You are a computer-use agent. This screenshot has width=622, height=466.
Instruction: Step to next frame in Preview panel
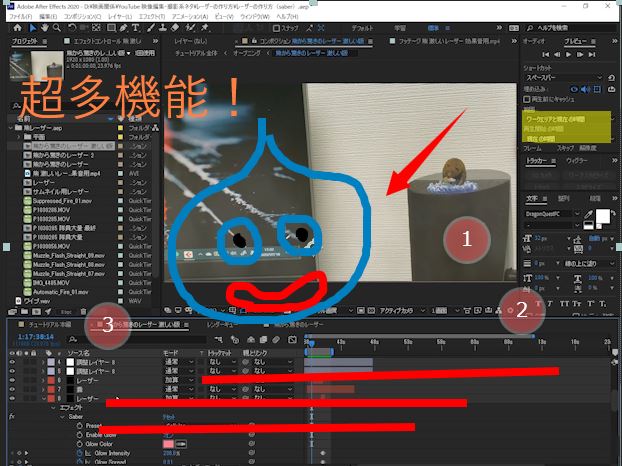580,54
